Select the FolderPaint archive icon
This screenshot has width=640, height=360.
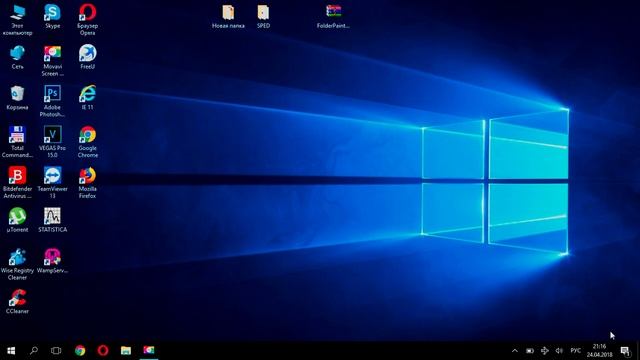coord(333,16)
